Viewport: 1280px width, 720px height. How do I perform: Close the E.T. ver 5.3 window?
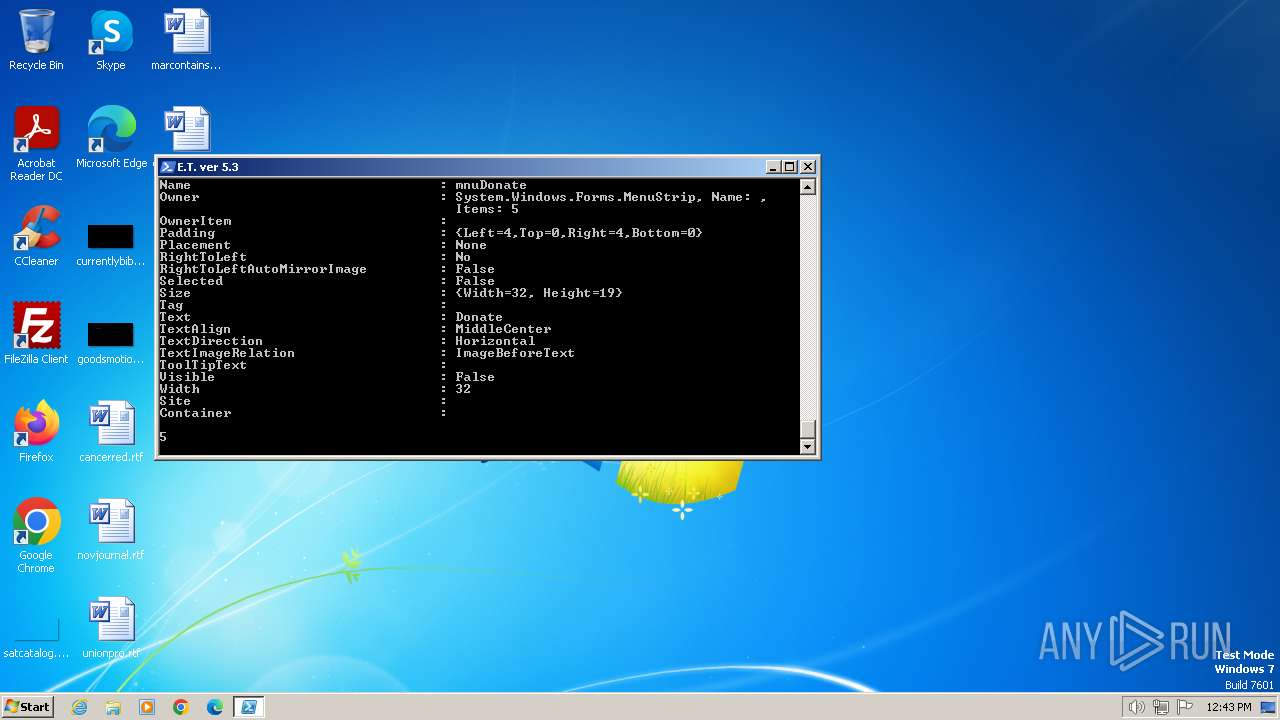808,167
